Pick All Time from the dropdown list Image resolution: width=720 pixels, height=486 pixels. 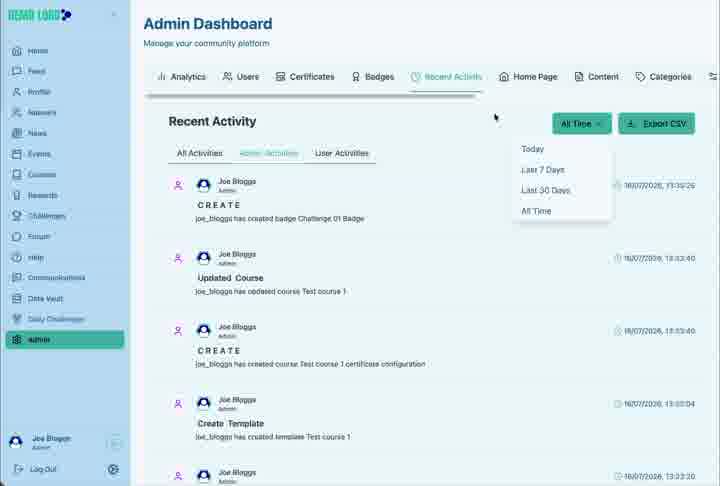[536, 211]
